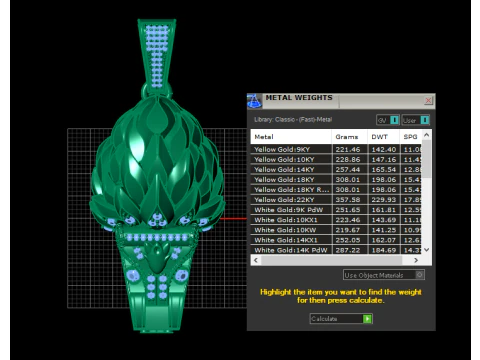Screen dimensions: 480x360
Task: Click the 257.44 grams cell
Action: 350,169
